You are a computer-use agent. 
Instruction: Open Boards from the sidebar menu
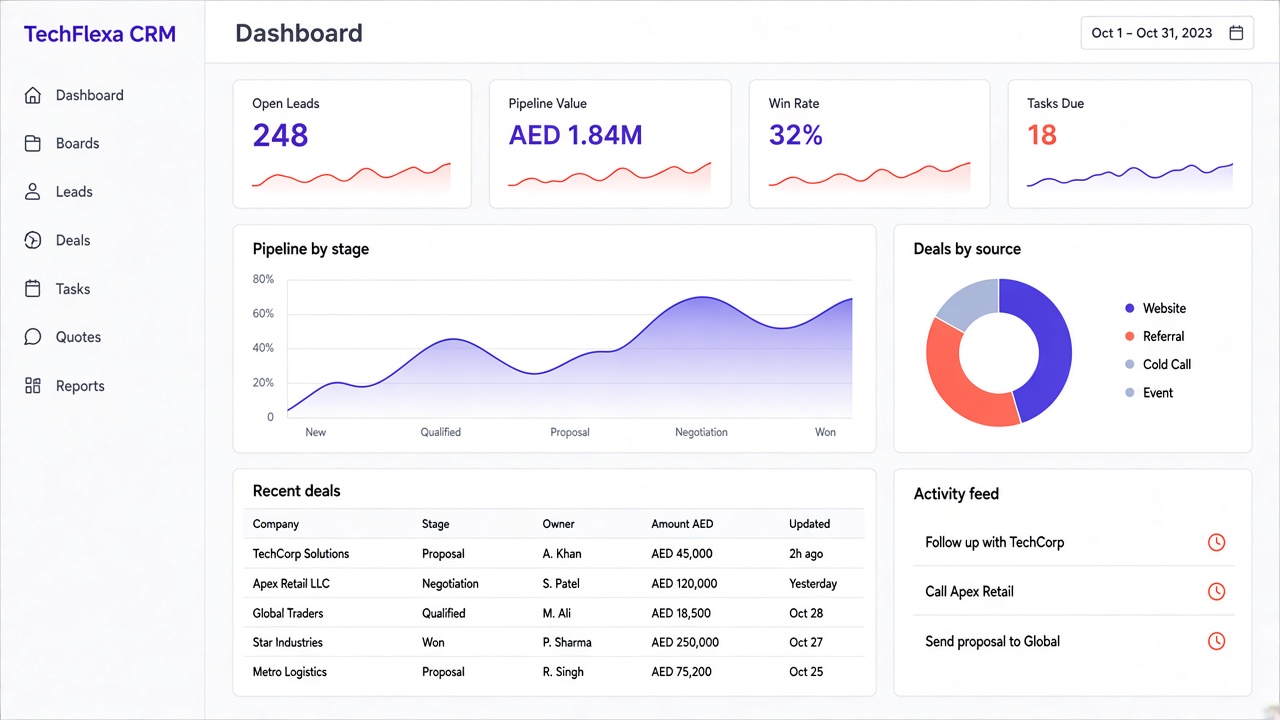point(77,143)
